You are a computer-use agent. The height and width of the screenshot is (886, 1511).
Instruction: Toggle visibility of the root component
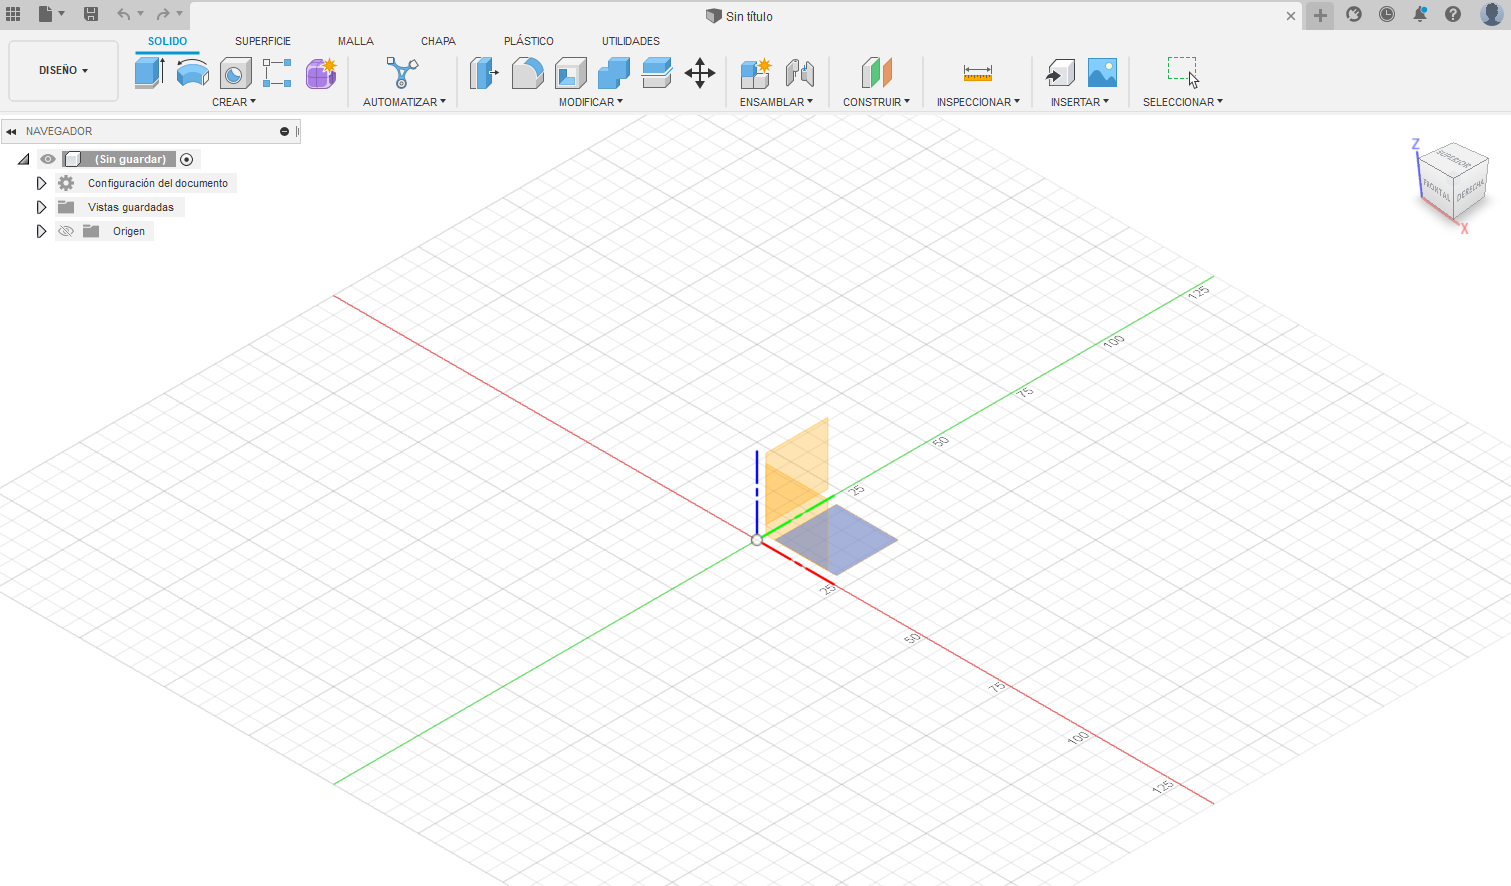(x=48, y=159)
